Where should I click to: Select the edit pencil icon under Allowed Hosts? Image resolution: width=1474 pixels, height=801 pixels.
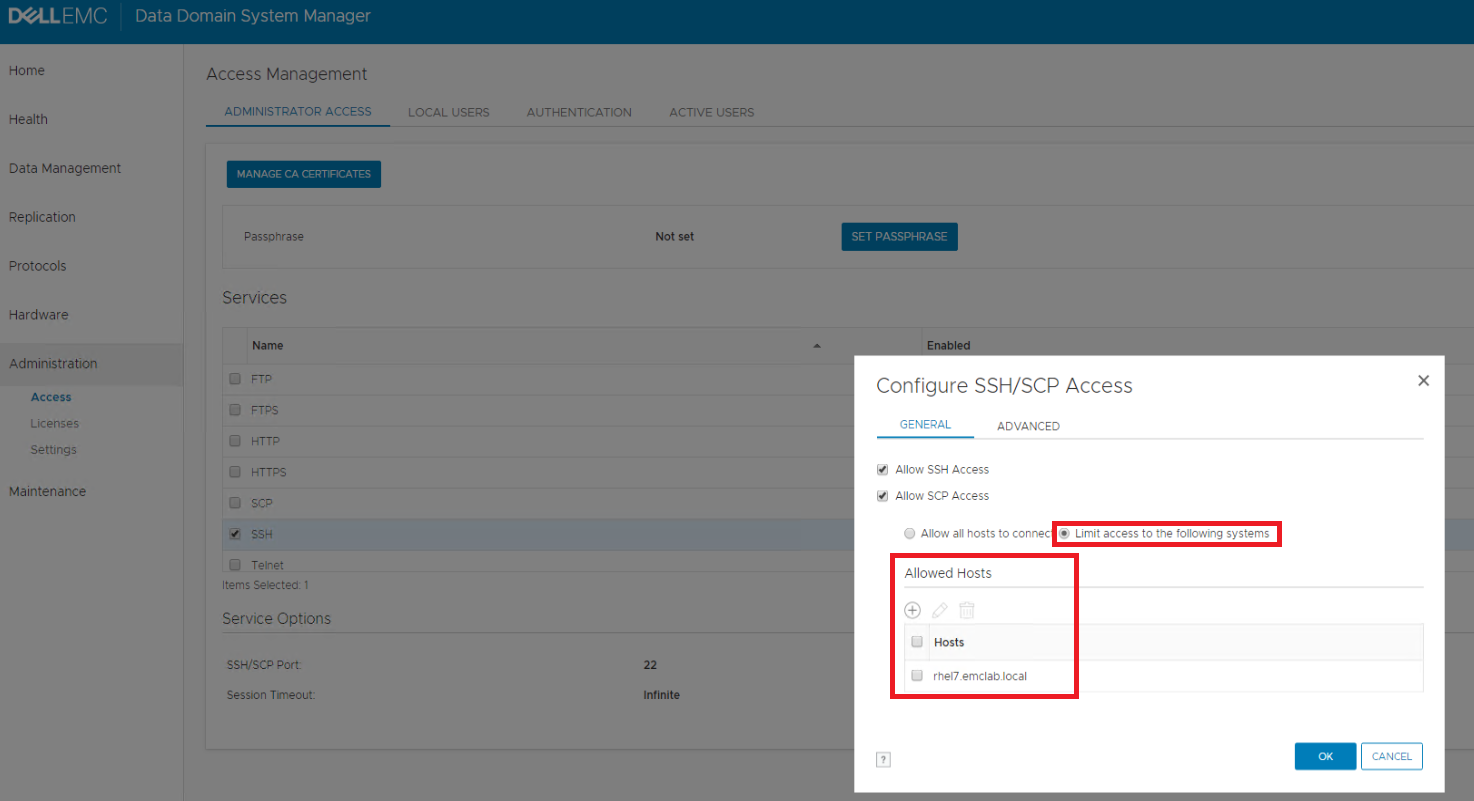tap(939, 610)
